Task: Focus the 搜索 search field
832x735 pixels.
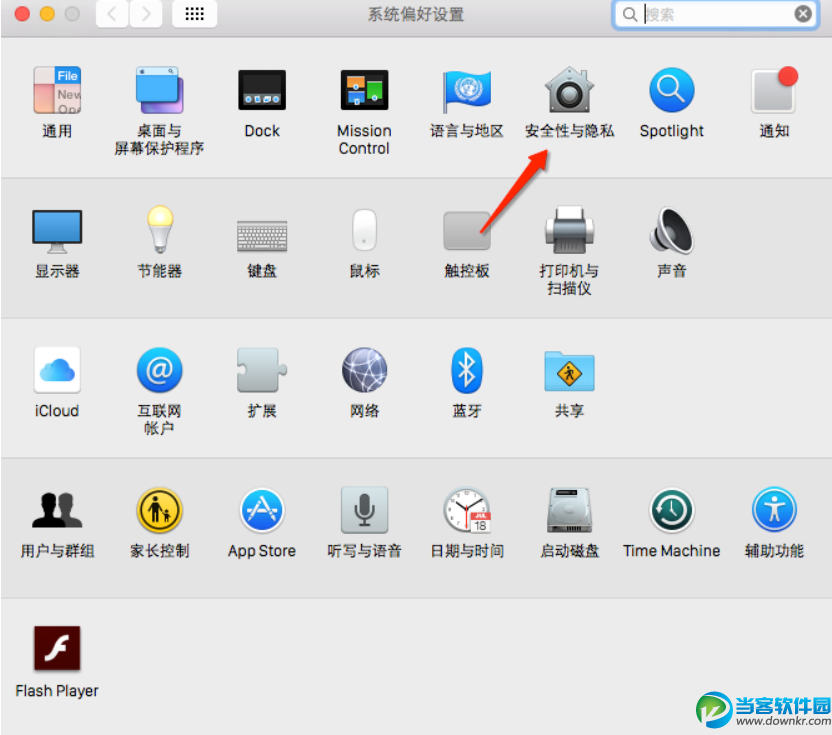Action: 715,14
